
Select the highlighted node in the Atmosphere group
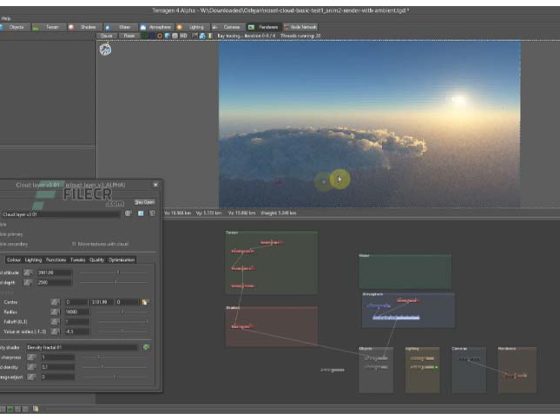(x=396, y=318)
